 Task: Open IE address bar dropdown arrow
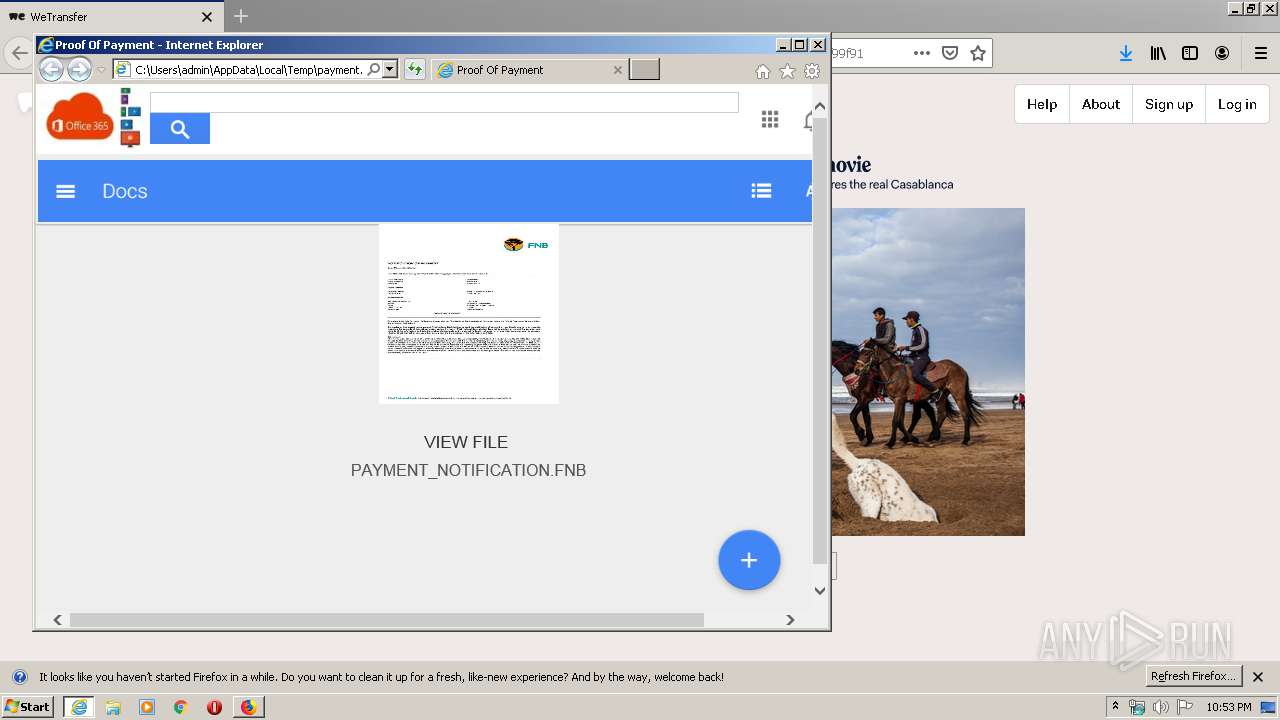(x=390, y=69)
